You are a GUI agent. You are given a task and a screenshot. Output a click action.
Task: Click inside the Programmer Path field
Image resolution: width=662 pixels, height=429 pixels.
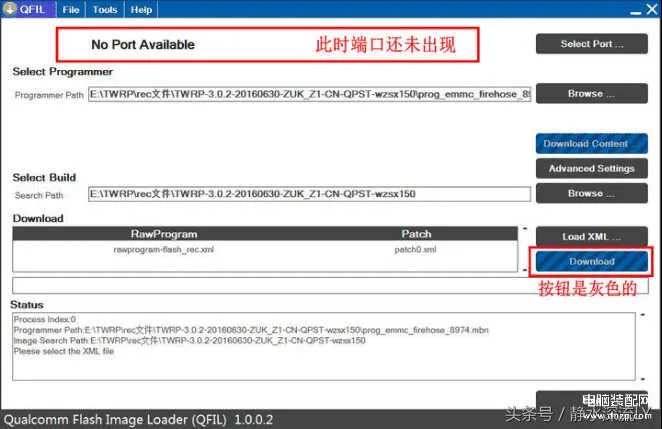pyautogui.click(x=309, y=94)
